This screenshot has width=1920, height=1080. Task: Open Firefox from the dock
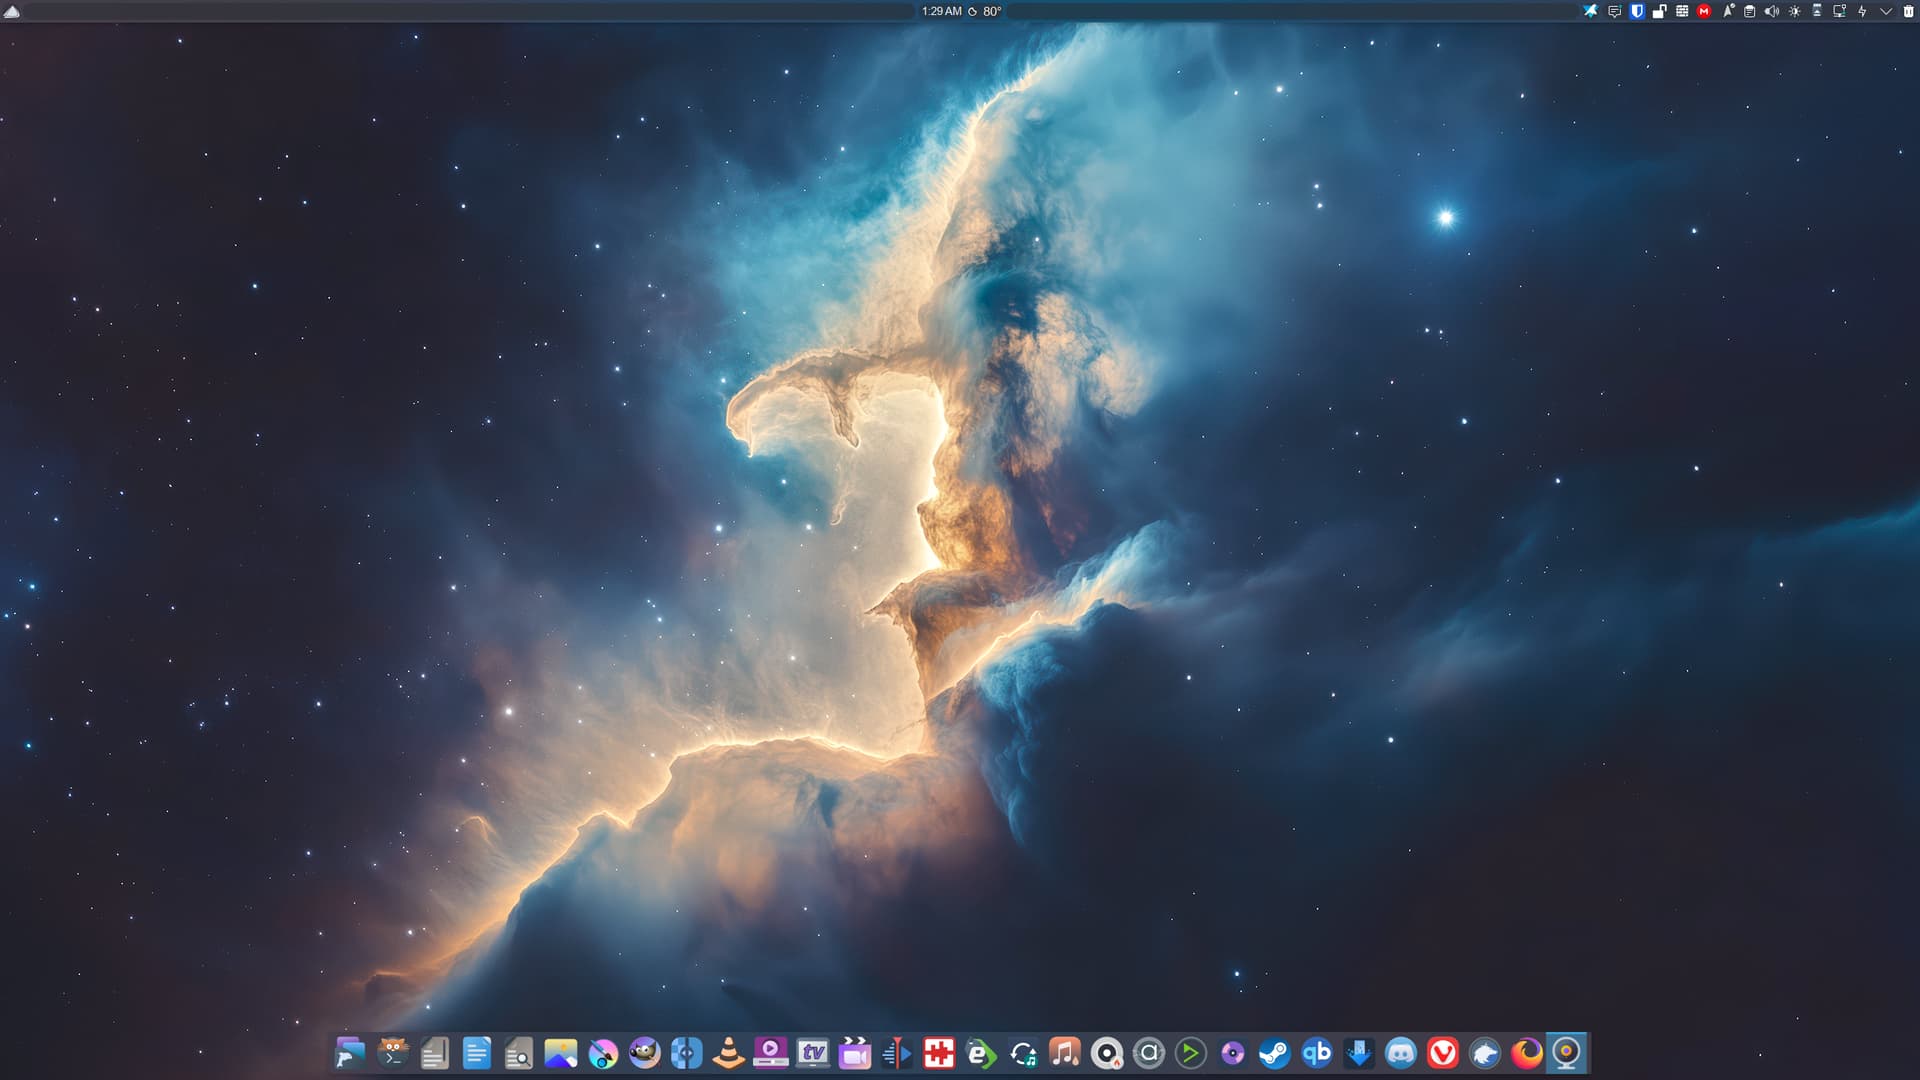coord(1526,1053)
